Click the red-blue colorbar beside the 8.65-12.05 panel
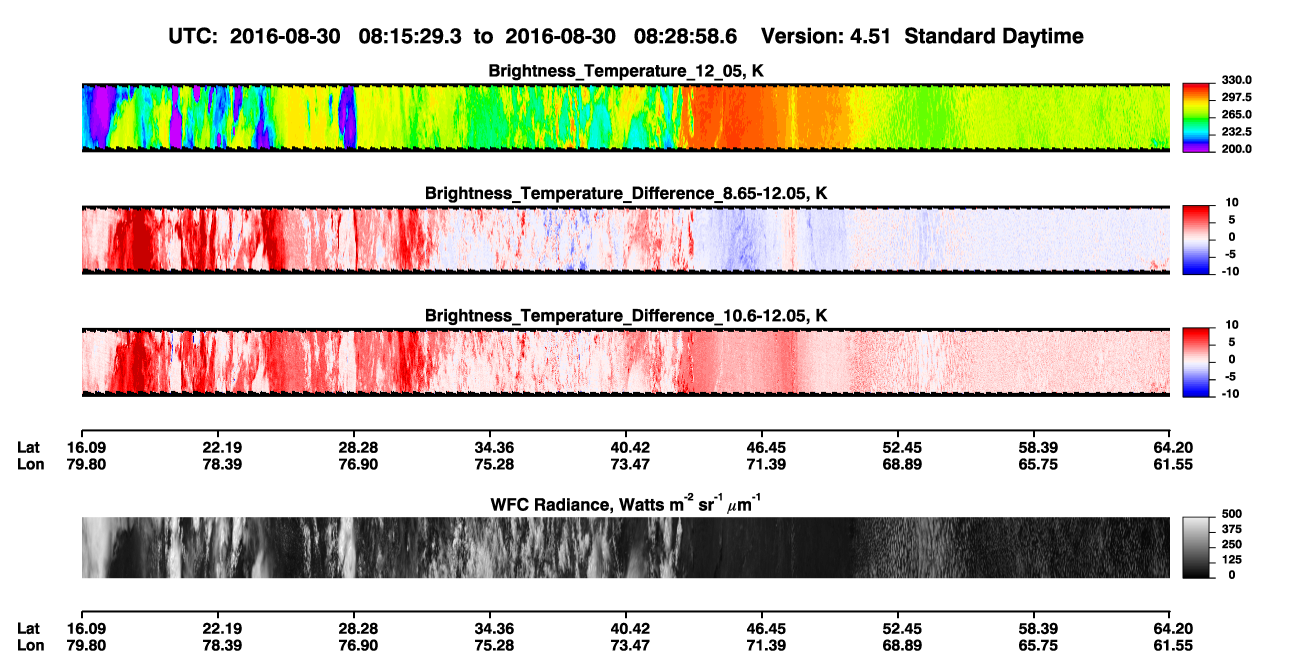 click(1195, 239)
